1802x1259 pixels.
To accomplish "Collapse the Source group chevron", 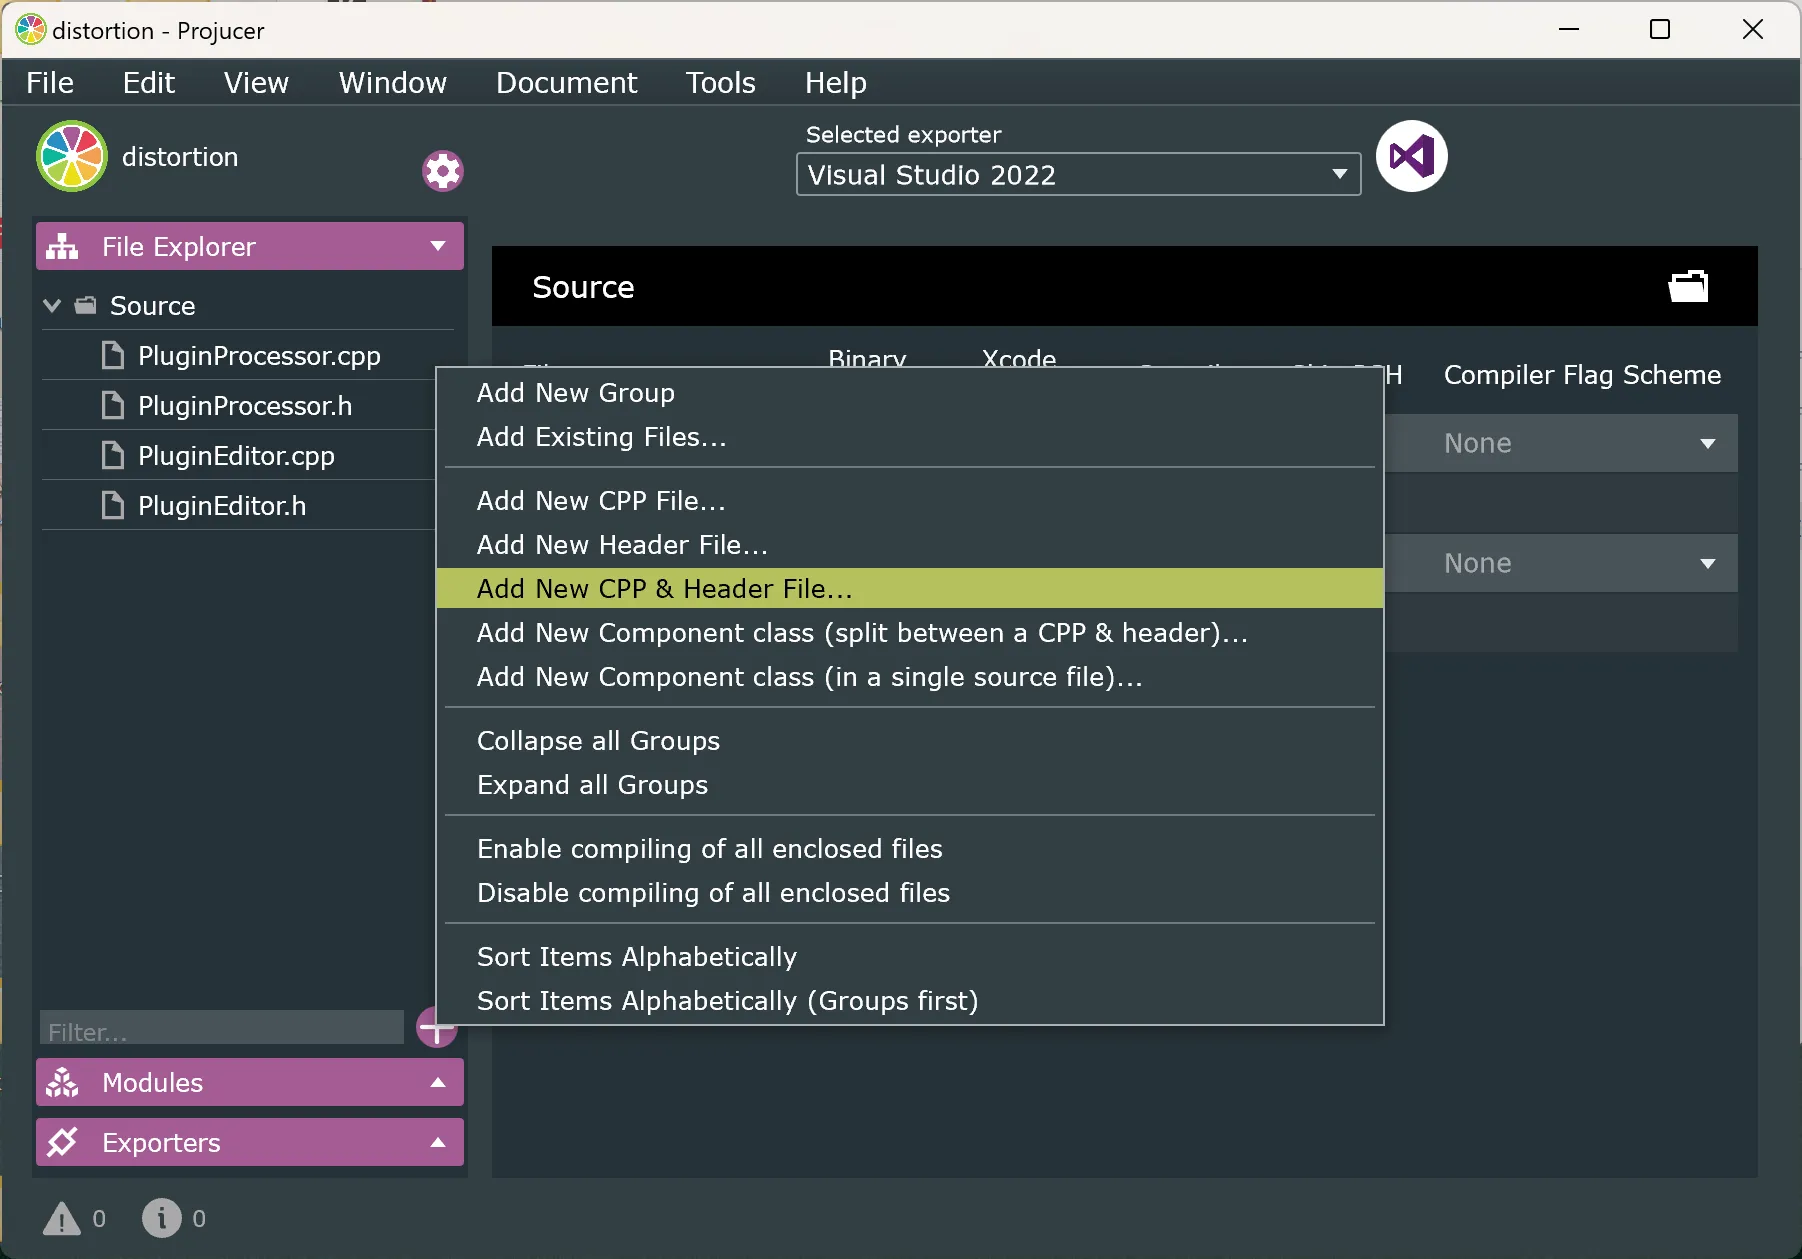I will tap(52, 305).
